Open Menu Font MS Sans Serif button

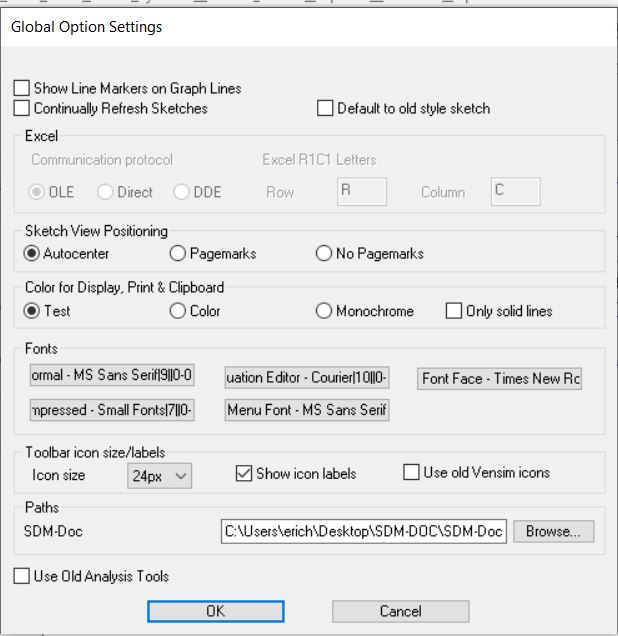(x=307, y=410)
